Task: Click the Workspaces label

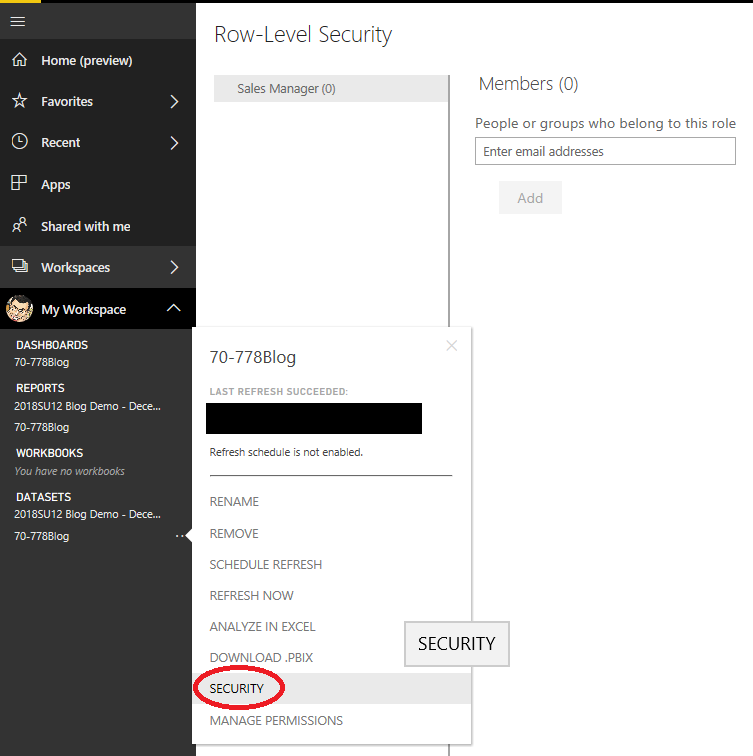Action: 76,268
